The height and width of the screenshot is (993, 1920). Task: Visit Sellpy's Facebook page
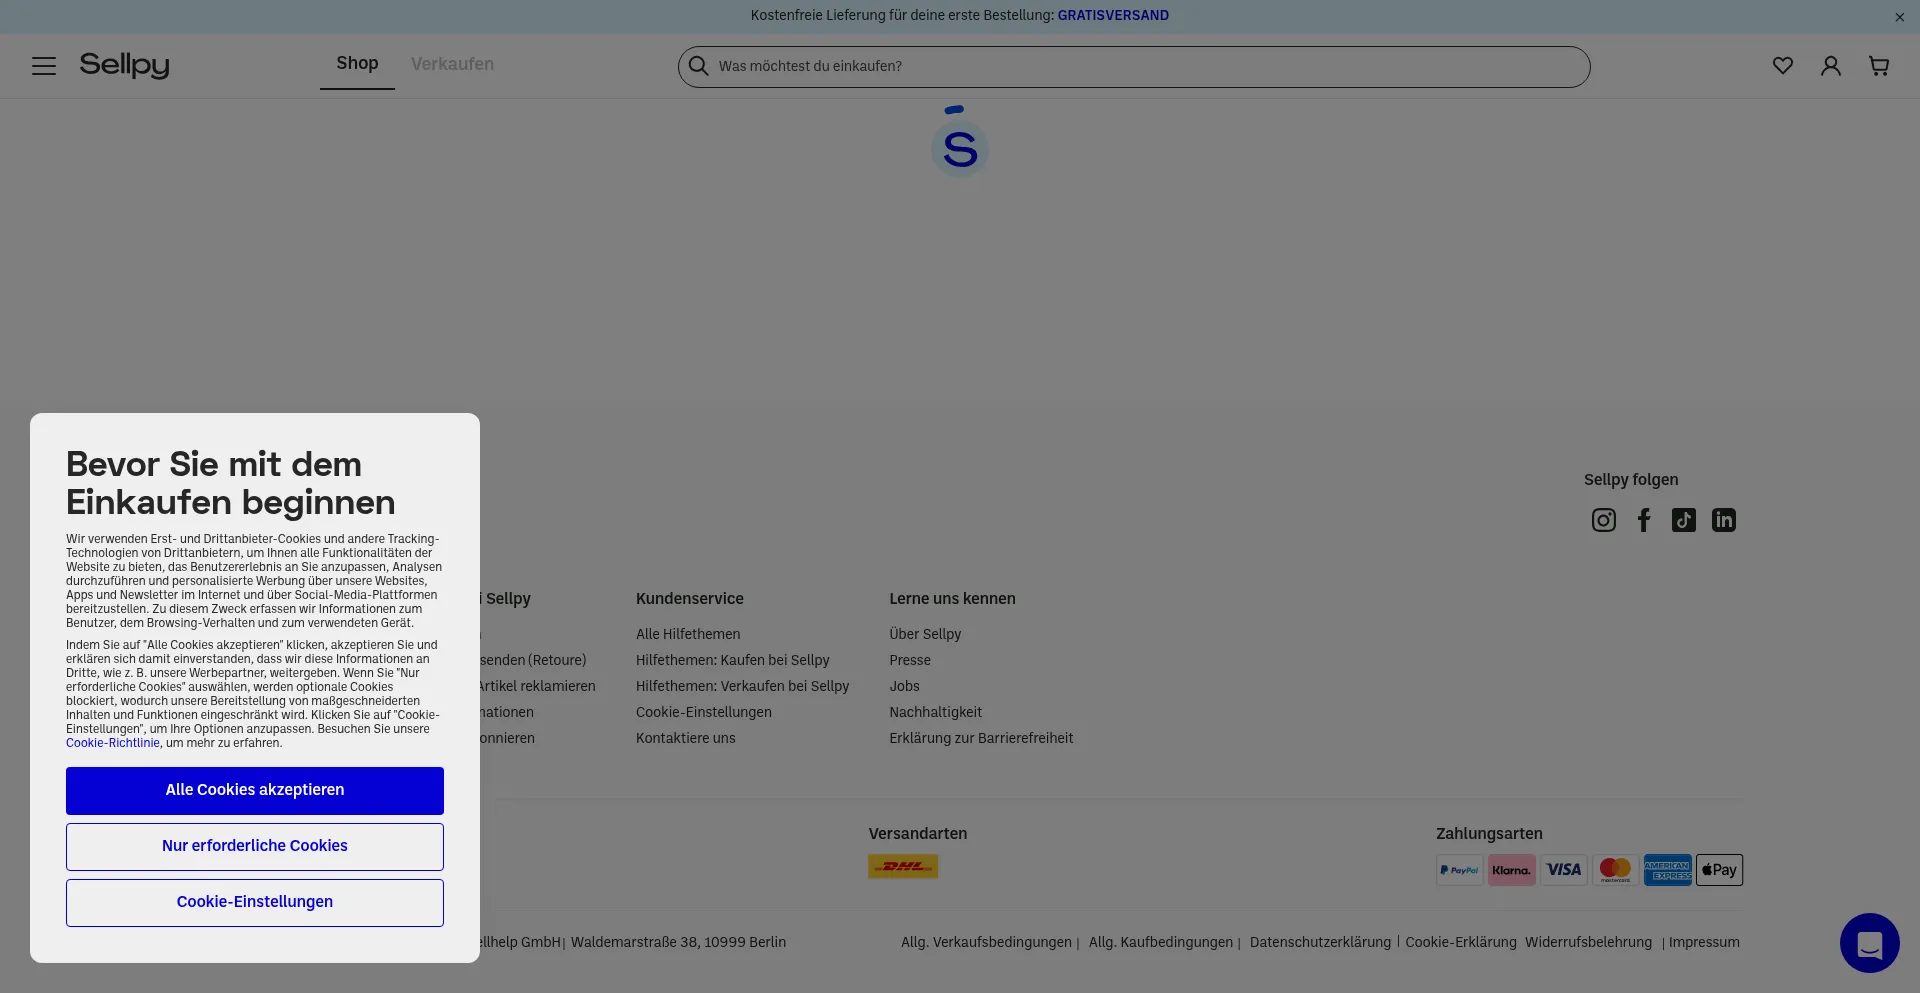point(1643,520)
